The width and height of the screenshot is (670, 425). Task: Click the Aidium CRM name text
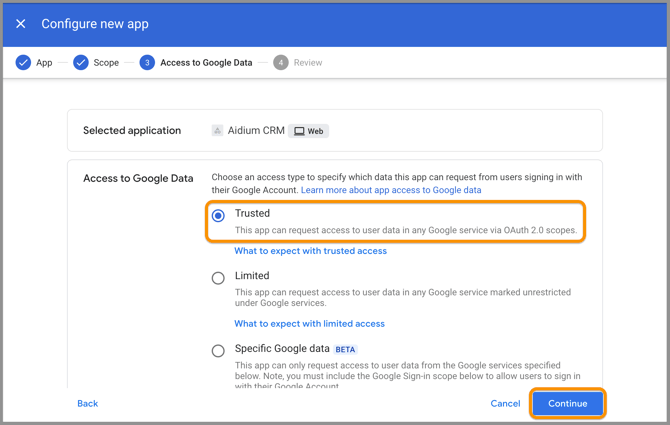coord(256,131)
